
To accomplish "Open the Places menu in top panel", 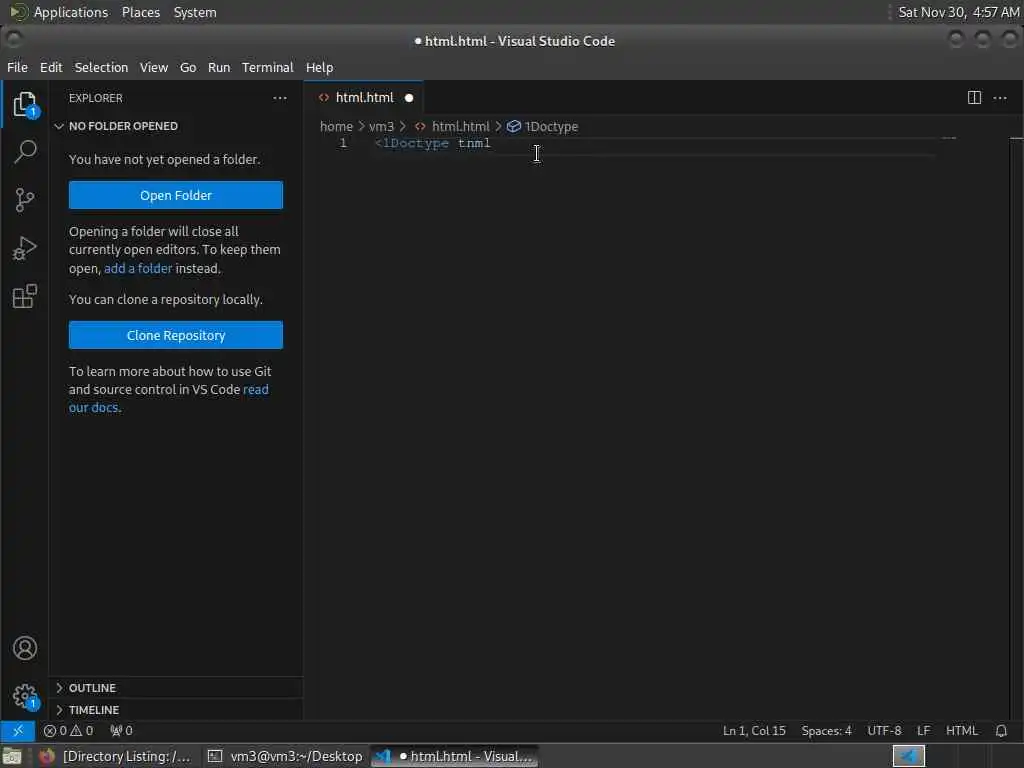I will [x=140, y=12].
